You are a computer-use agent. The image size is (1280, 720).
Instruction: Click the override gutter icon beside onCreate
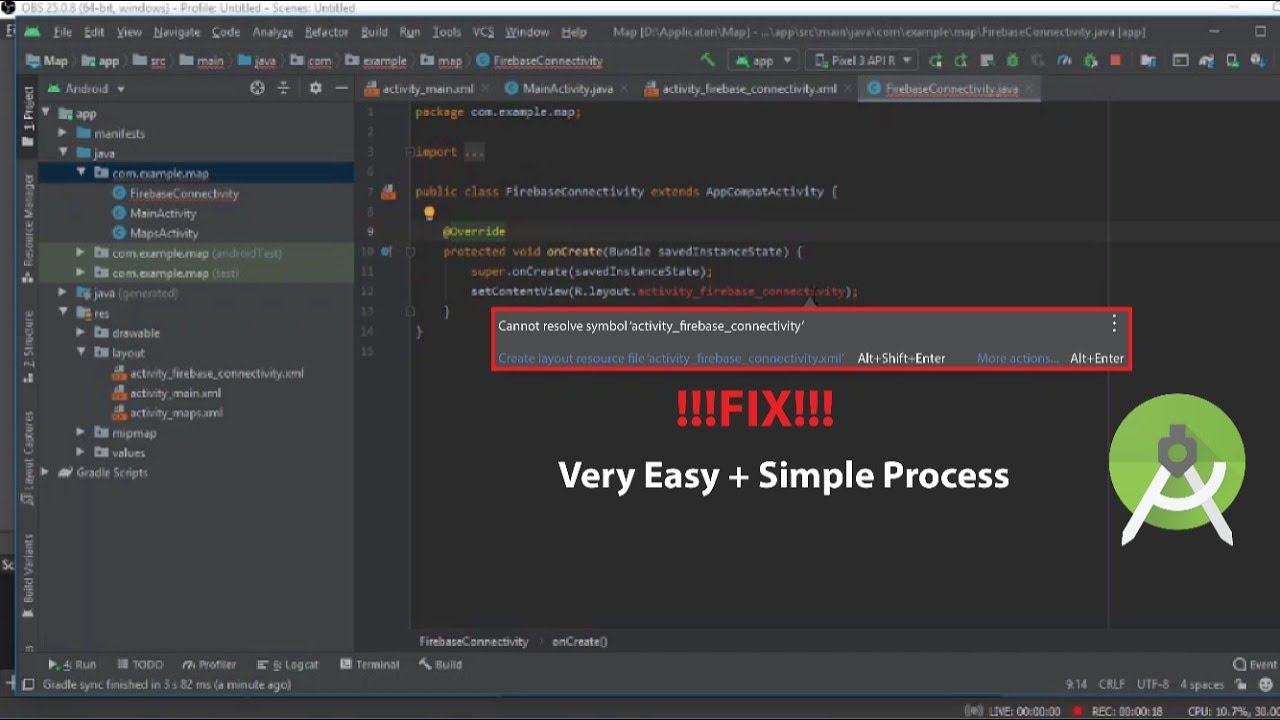[387, 252]
